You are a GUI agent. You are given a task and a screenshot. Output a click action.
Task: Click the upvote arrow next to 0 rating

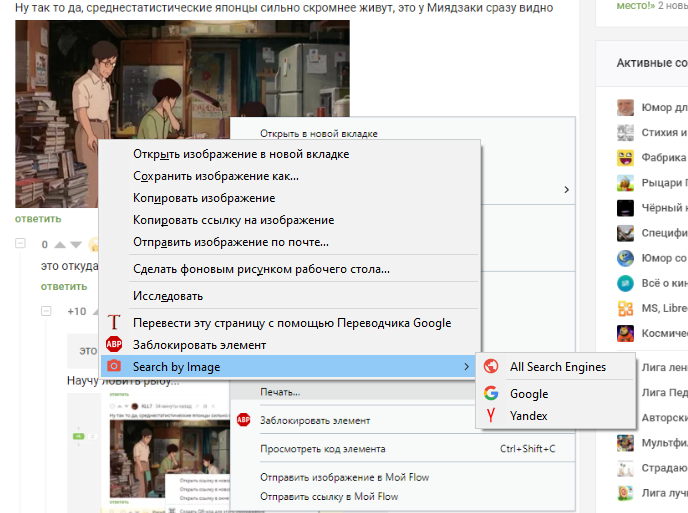pyautogui.click(x=60, y=244)
